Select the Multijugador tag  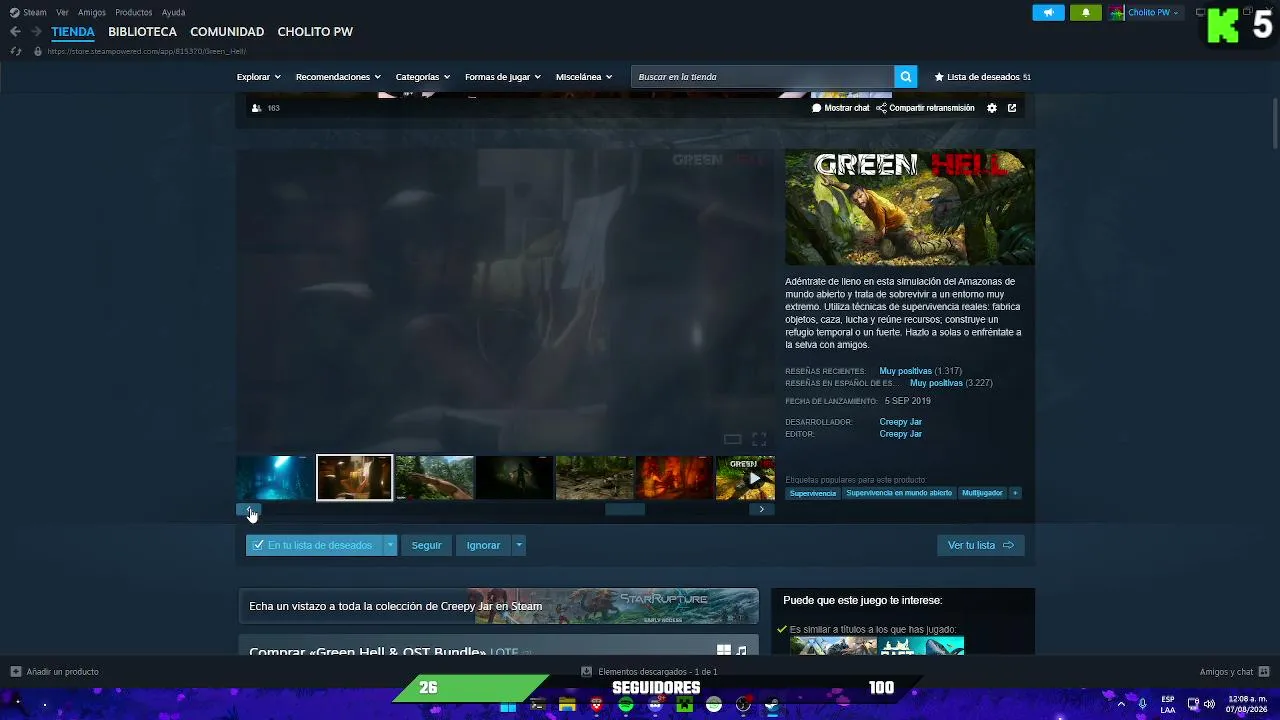click(x=982, y=493)
